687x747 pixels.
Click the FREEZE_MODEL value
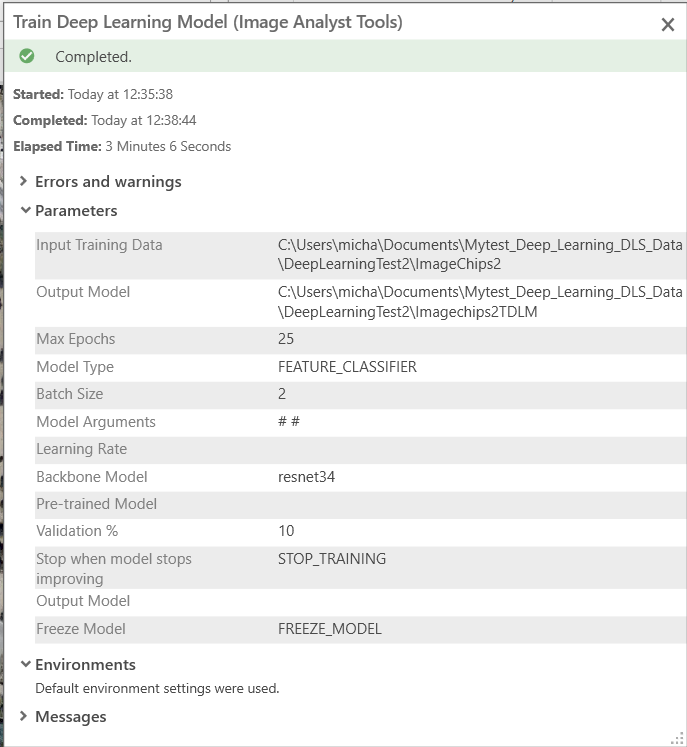(330, 629)
